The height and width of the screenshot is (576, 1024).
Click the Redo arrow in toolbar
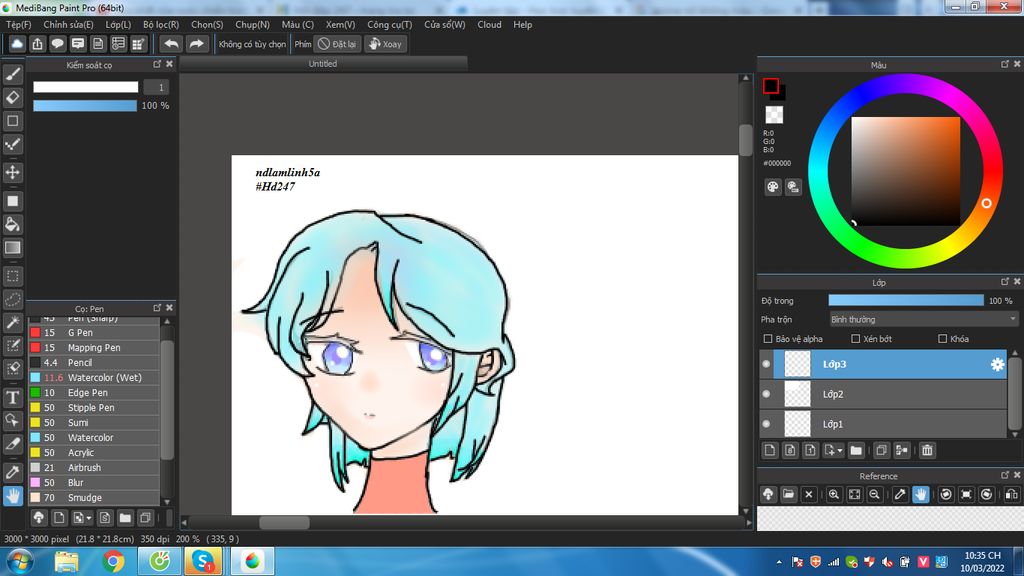point(196,44)
